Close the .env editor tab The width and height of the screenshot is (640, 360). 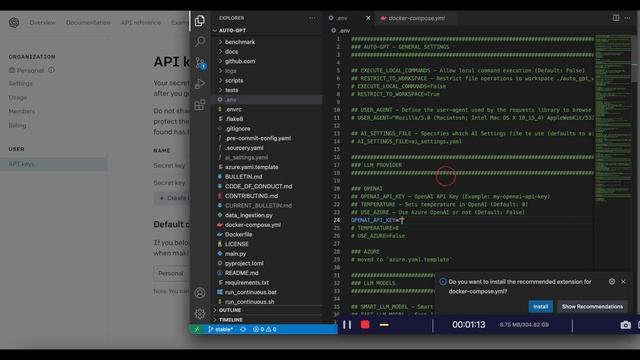coord(368,18)
